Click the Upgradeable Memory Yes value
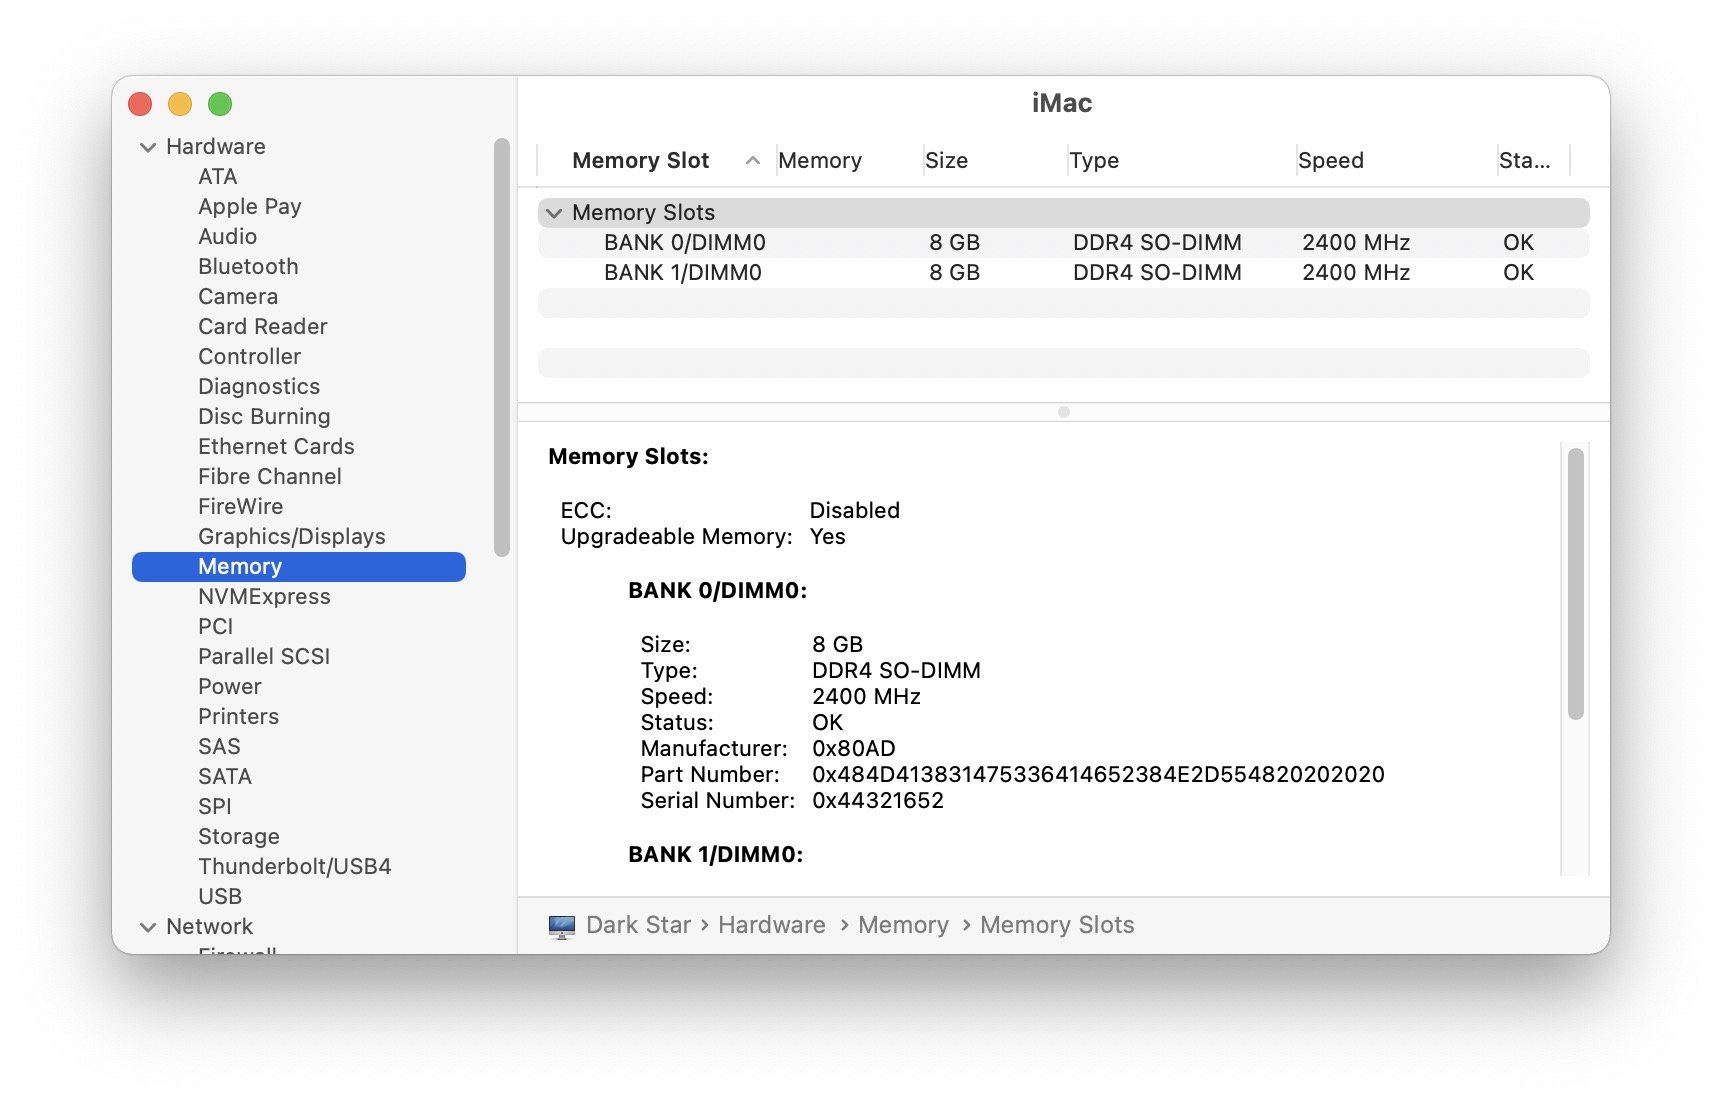Image resolution: width=1722 pixels, height=1102 pixels. coord(828,537)
